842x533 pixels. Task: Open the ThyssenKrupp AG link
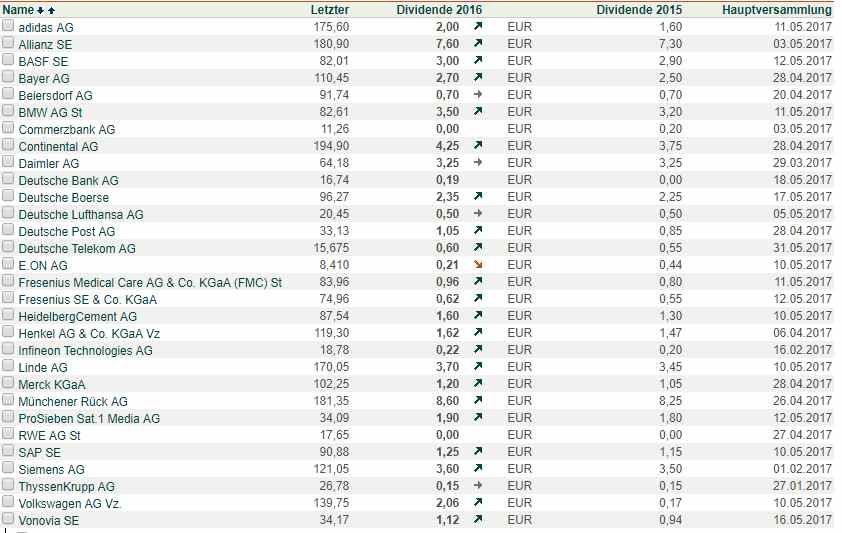[67, 487]
